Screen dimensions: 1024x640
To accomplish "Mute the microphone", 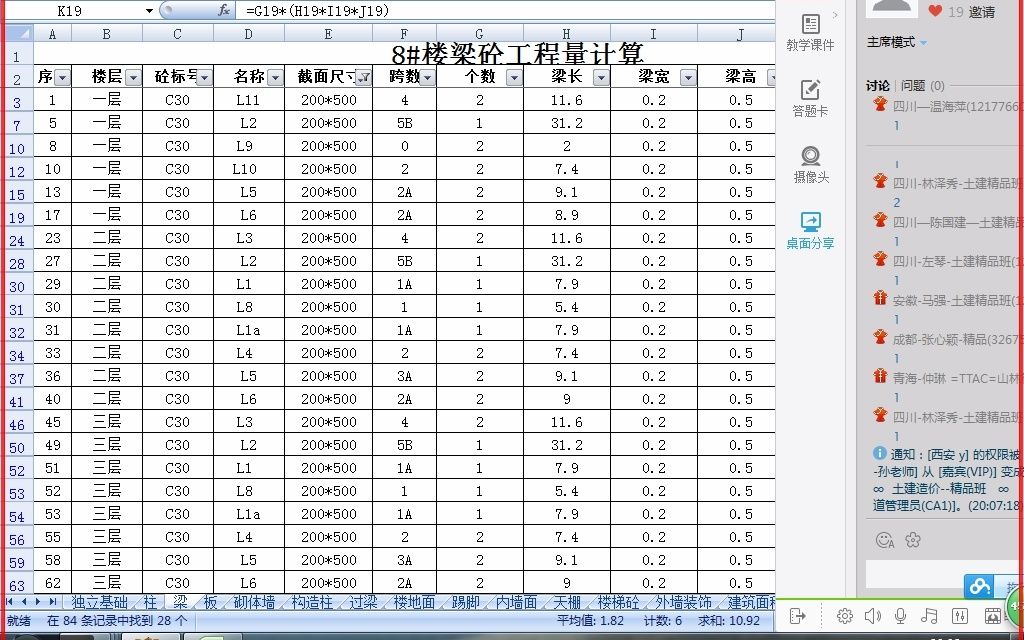I will (x=901, y=615).
